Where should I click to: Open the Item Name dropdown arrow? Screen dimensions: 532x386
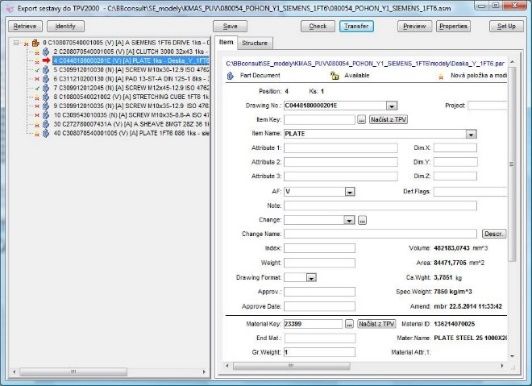click(471, 134)
